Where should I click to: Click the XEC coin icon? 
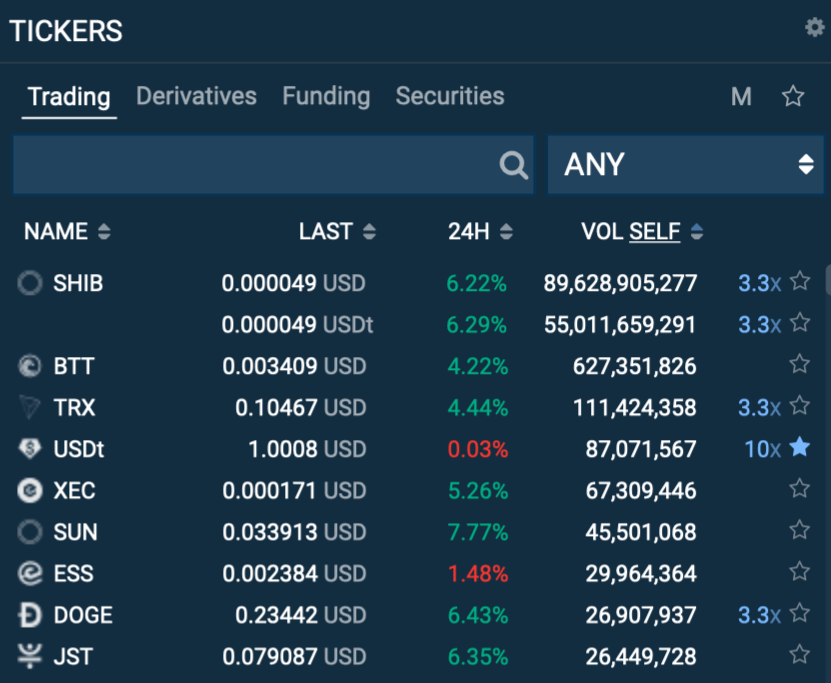[x=30, y=490]
